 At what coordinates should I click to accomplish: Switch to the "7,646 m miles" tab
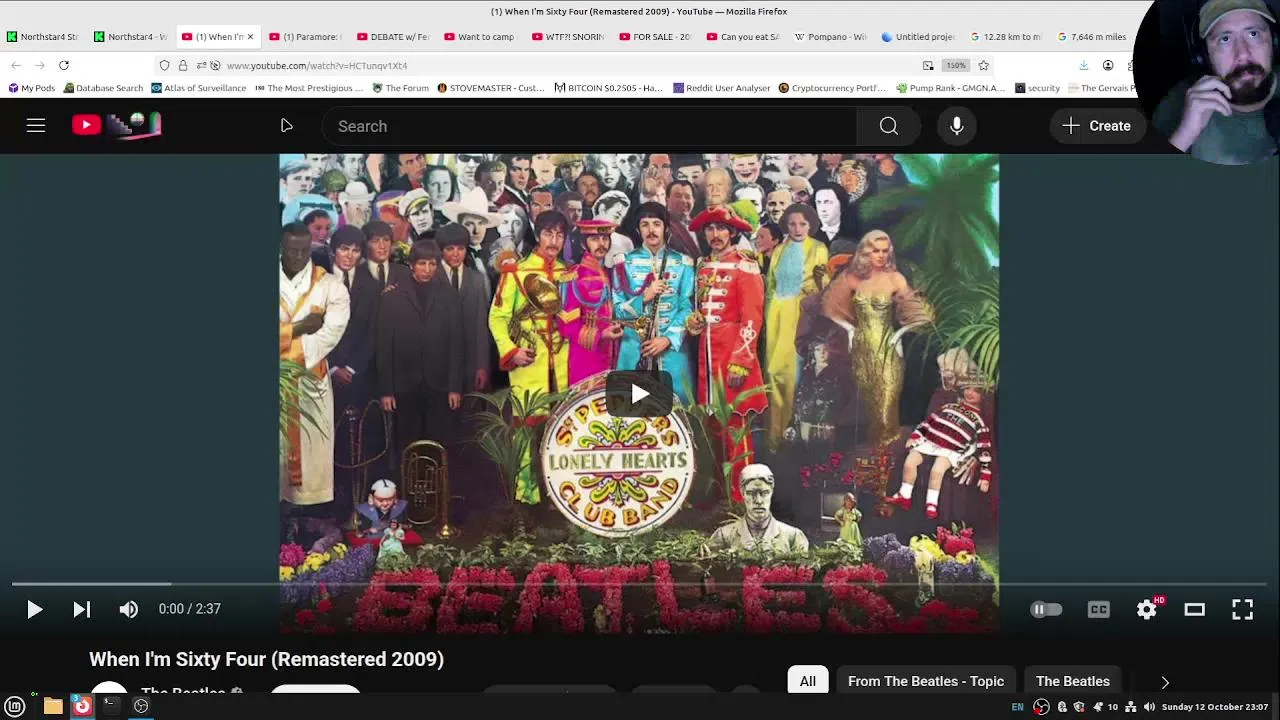click(x=1092, y=37)
